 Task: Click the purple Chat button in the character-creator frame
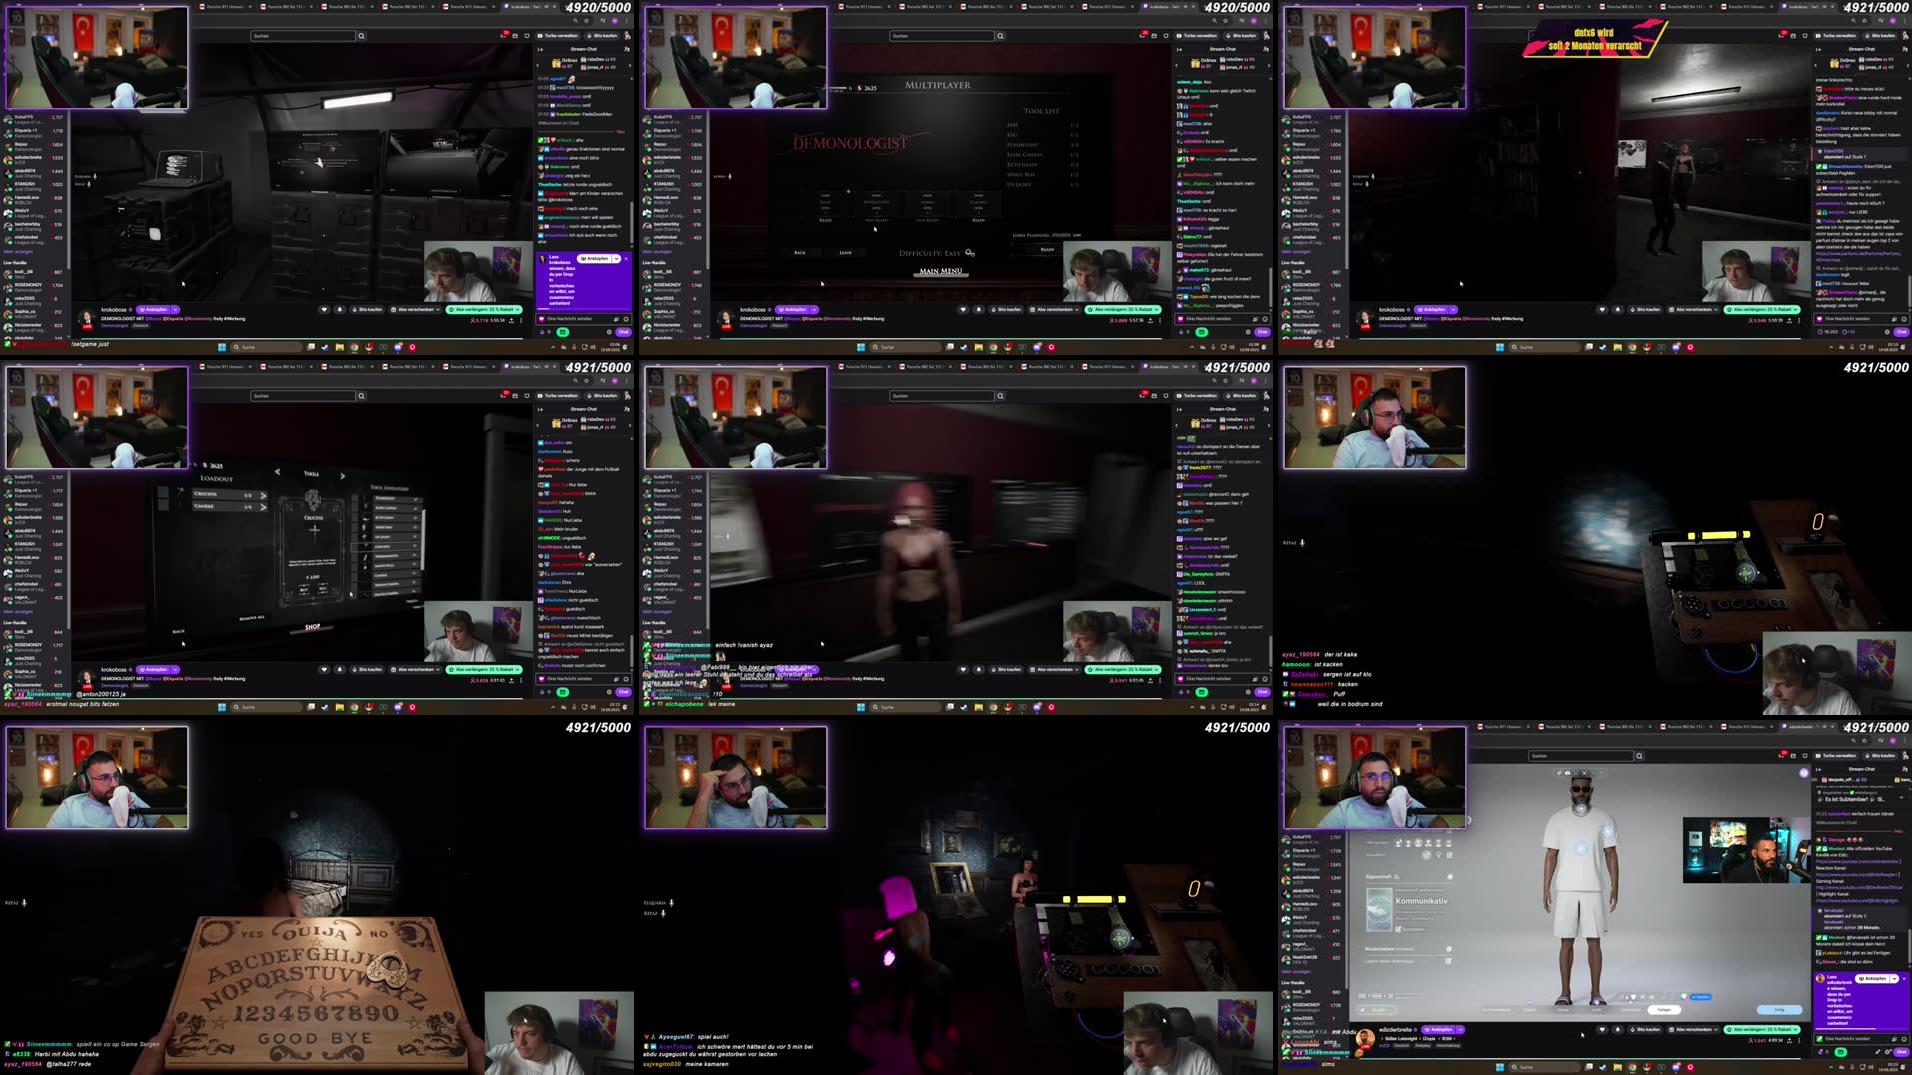(x=1902, y=1052)
